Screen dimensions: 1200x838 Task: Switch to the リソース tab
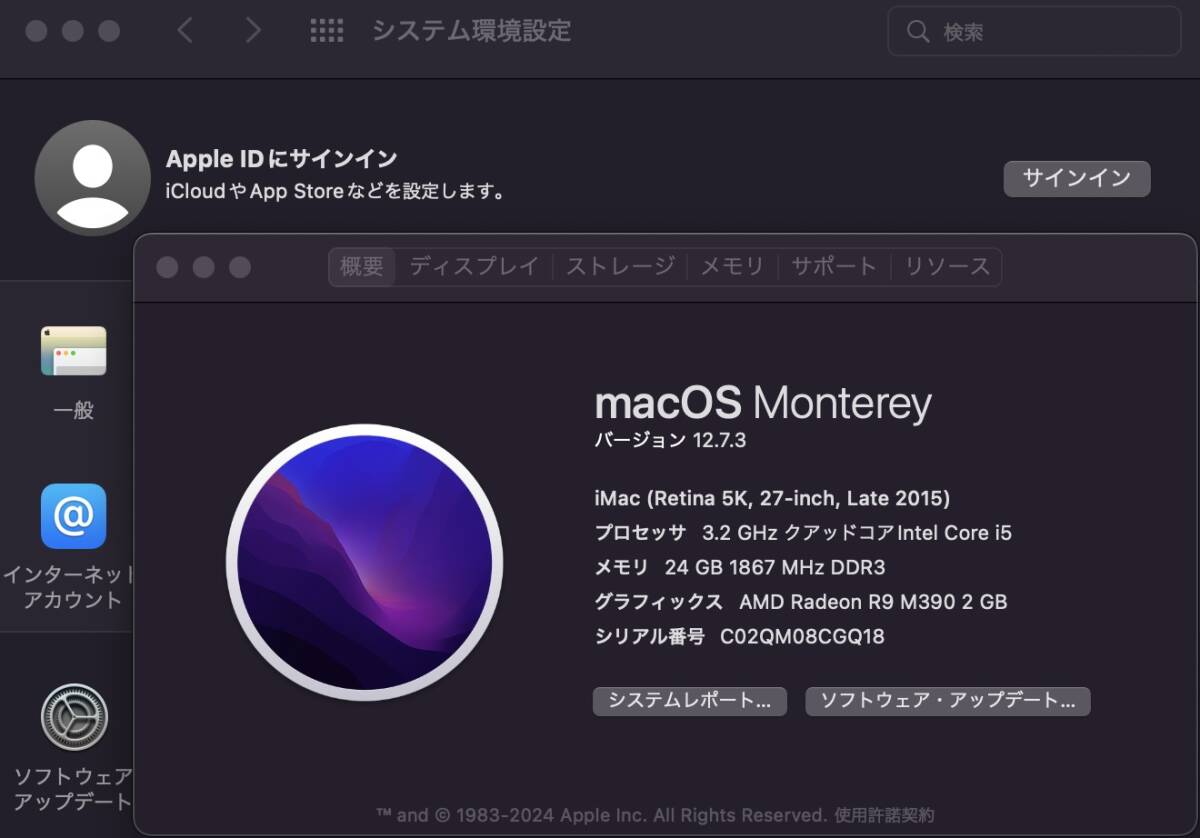(x=947, y=267)
